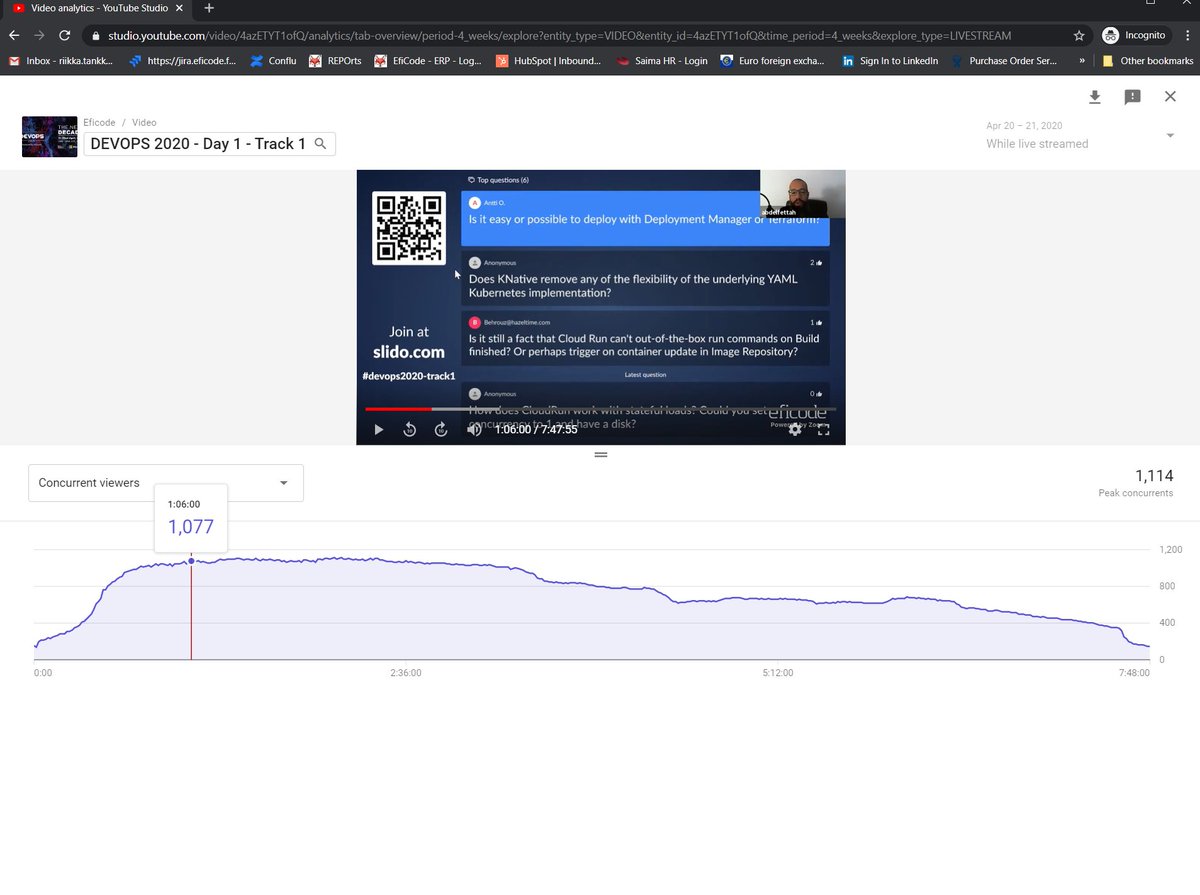Mute the video player volume

(474, 429)
